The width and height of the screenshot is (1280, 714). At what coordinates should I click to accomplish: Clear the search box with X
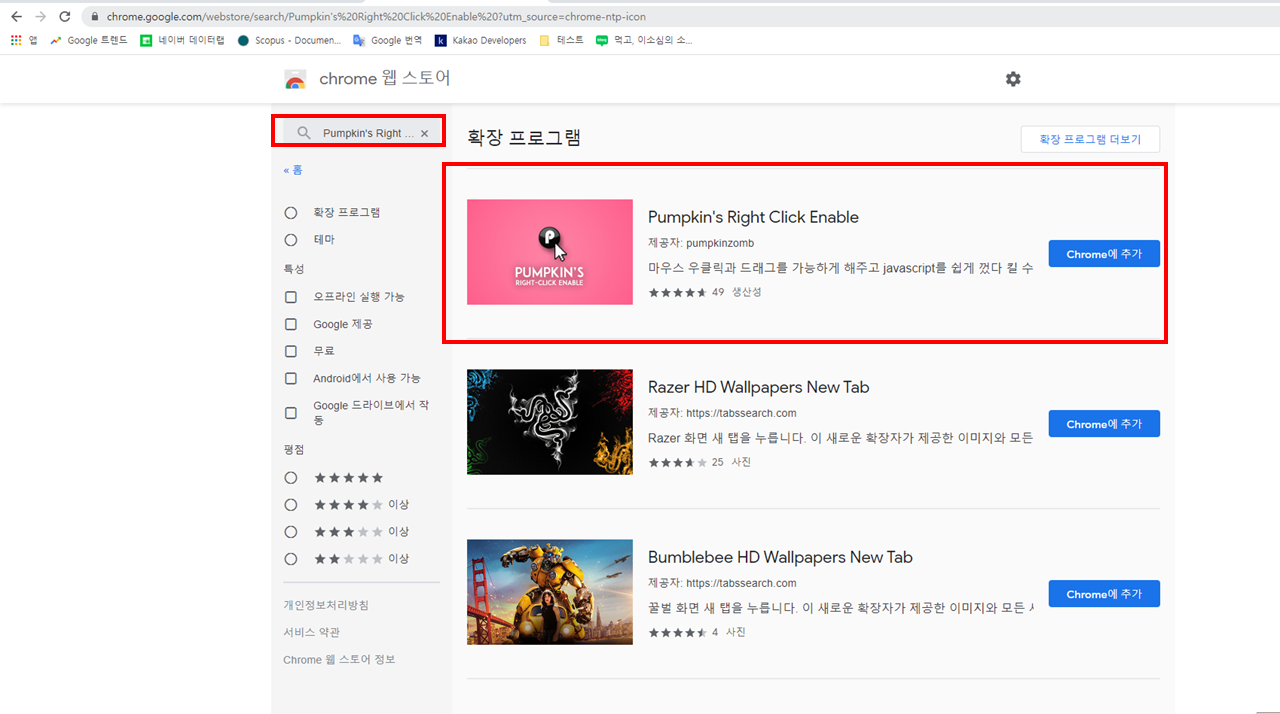424,133
